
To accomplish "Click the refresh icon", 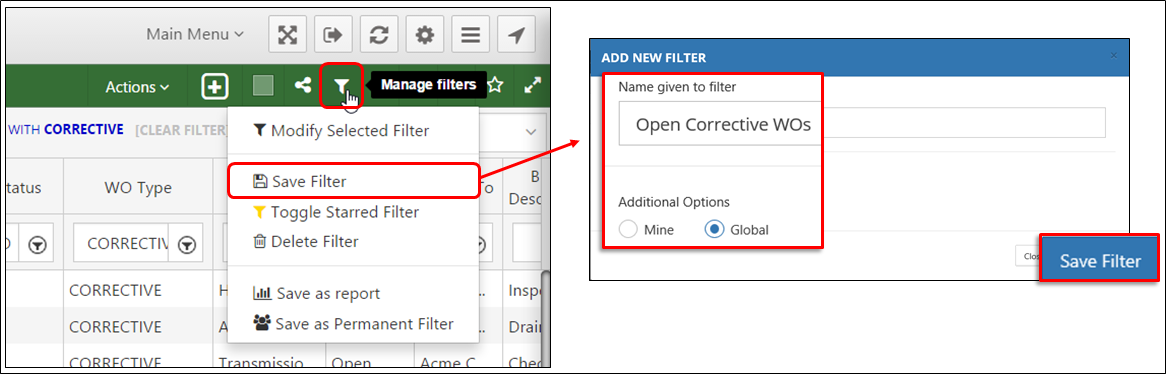I will (379, 34).
